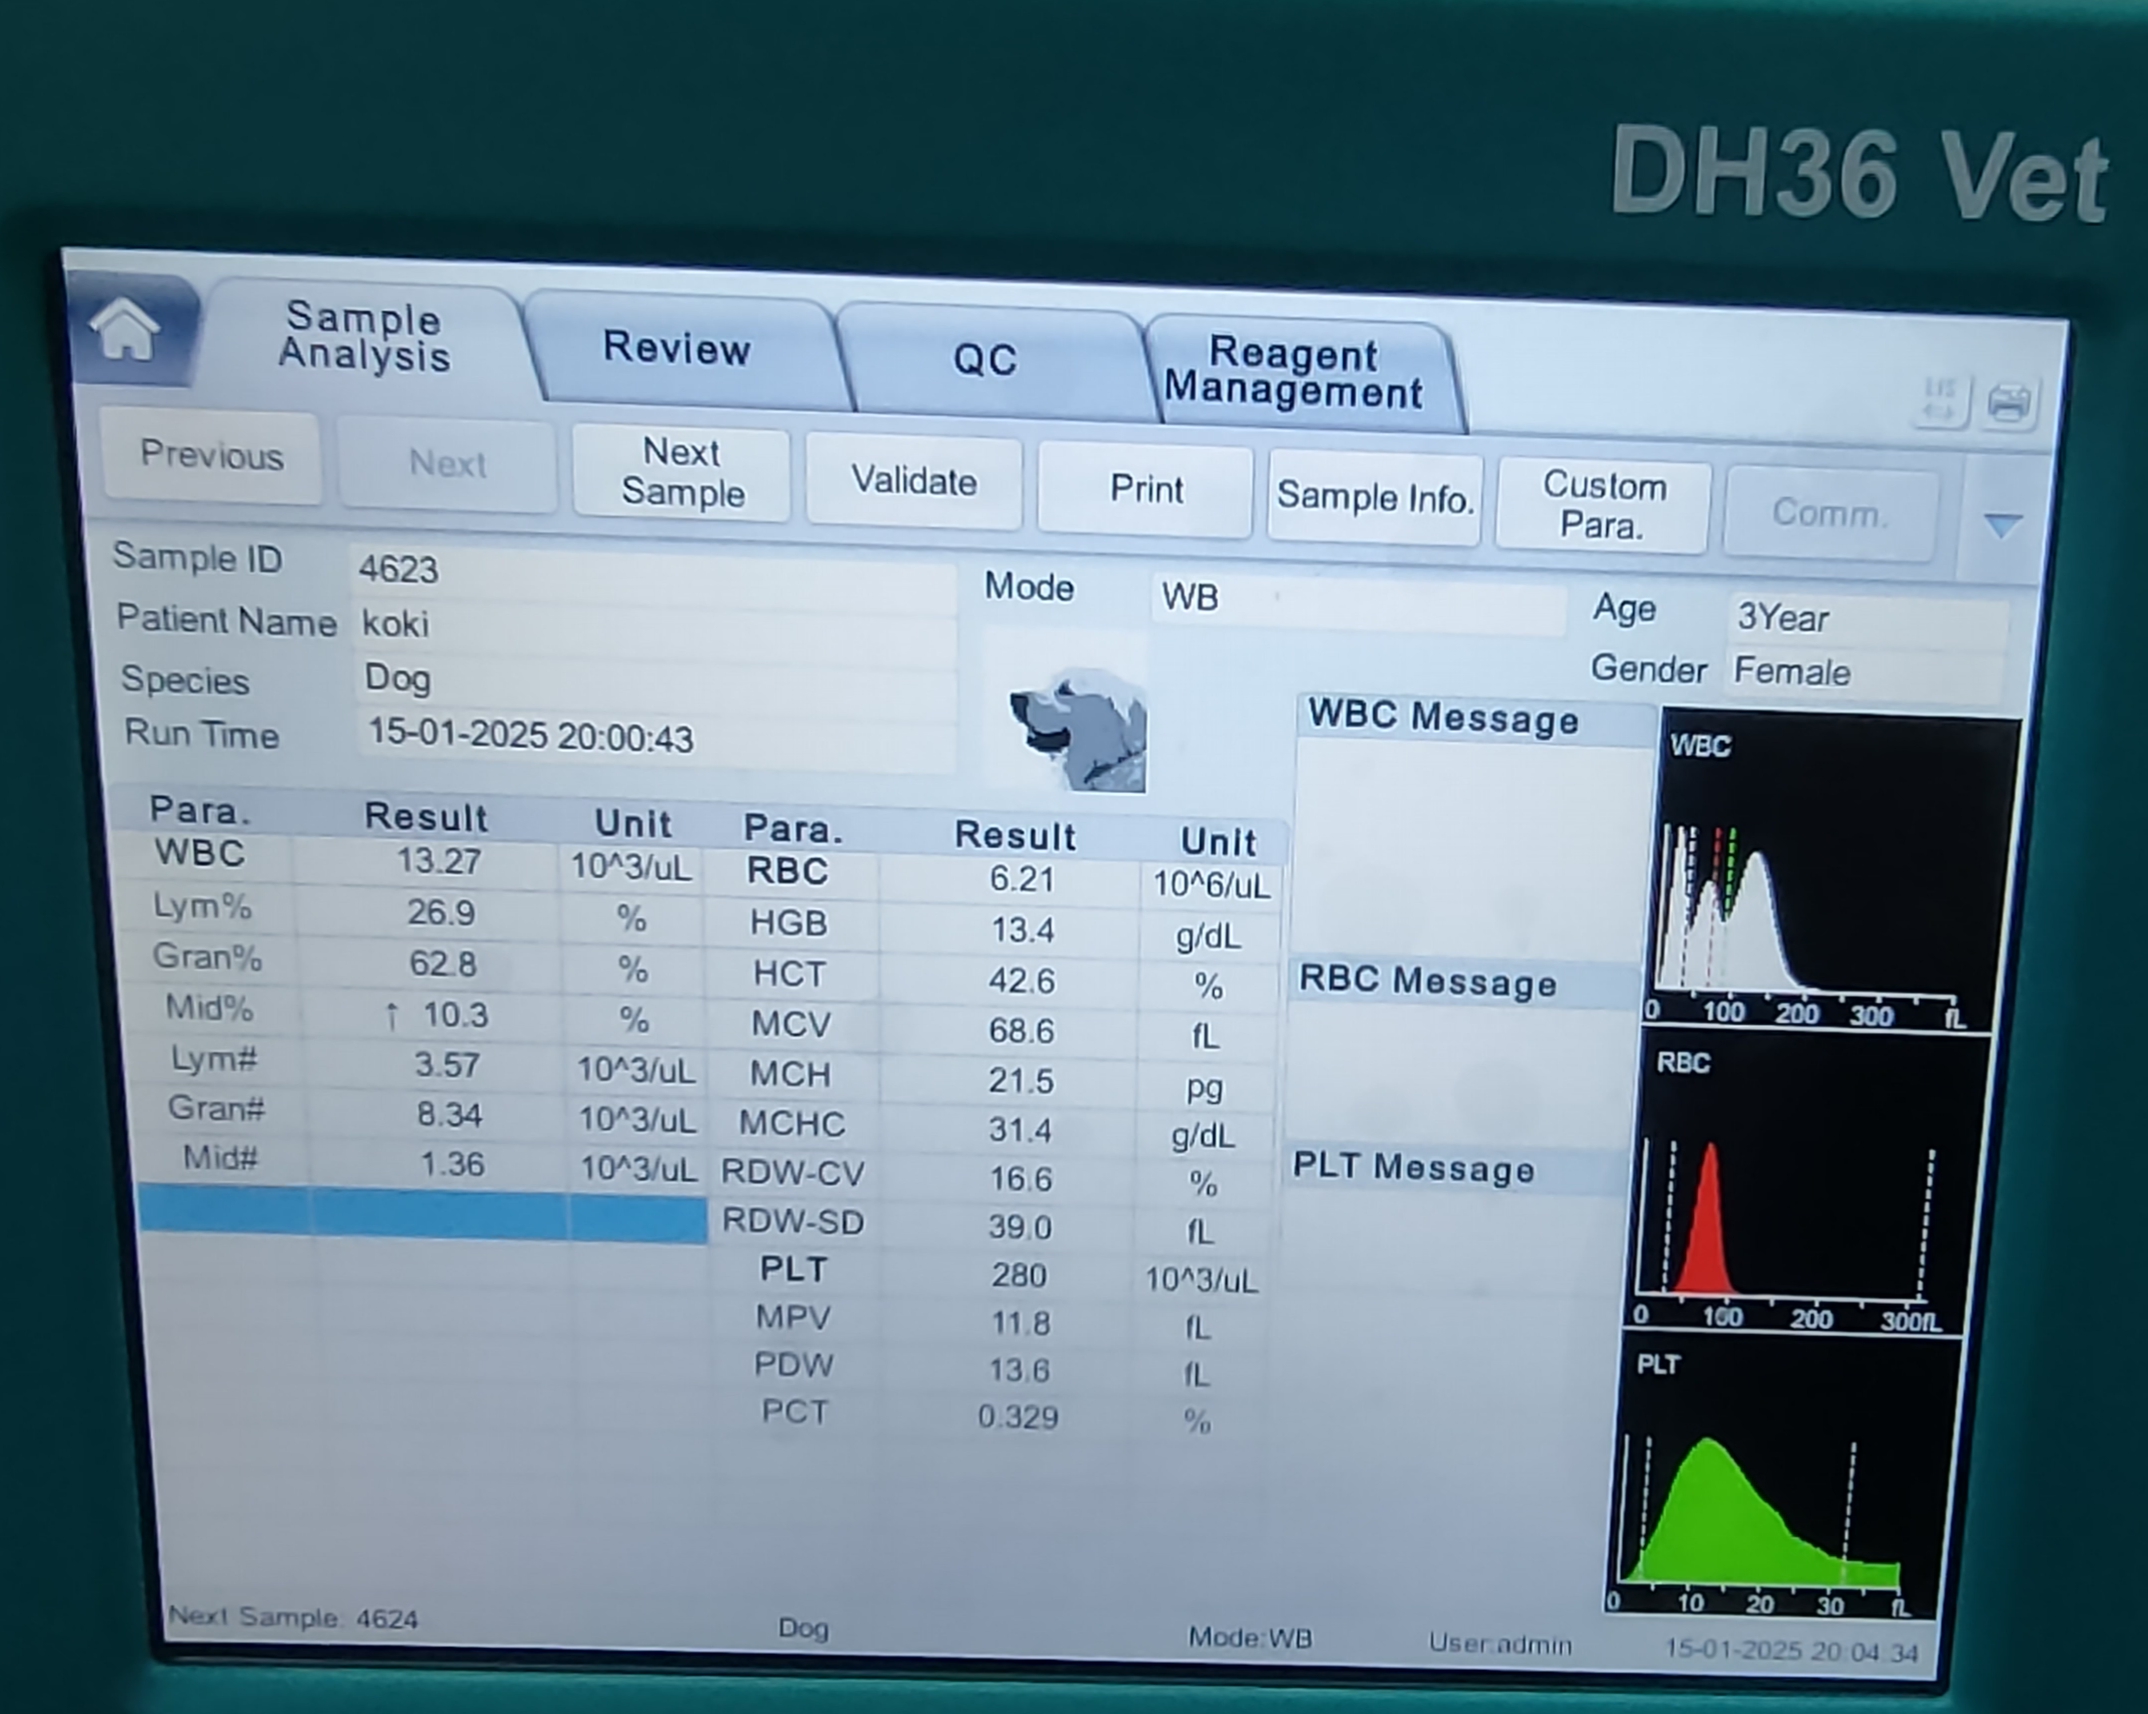The height and width of the screenshot is (1714, 2148).
Task: Click the status bar date and time
Action: [1791, 1651]
